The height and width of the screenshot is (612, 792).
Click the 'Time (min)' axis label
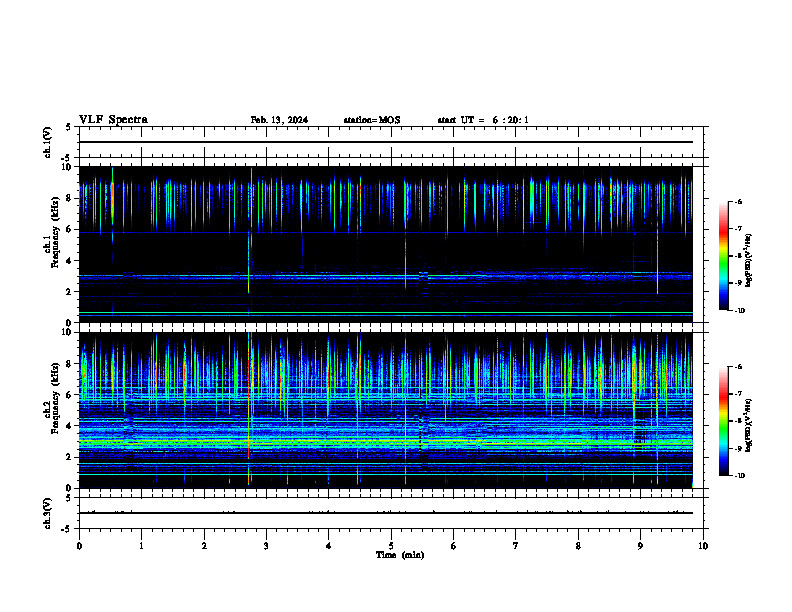pyautogui.click(x=400, y=555)
